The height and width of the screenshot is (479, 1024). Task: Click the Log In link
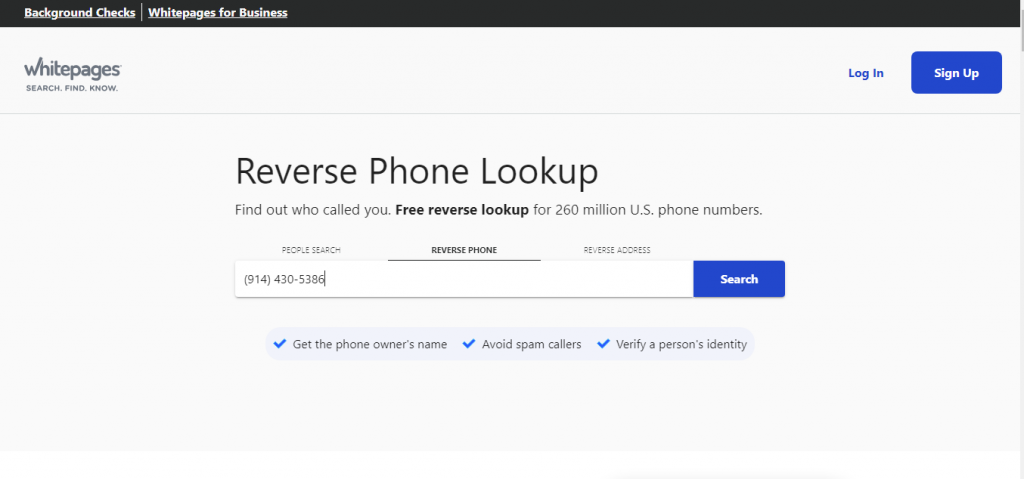865,73
